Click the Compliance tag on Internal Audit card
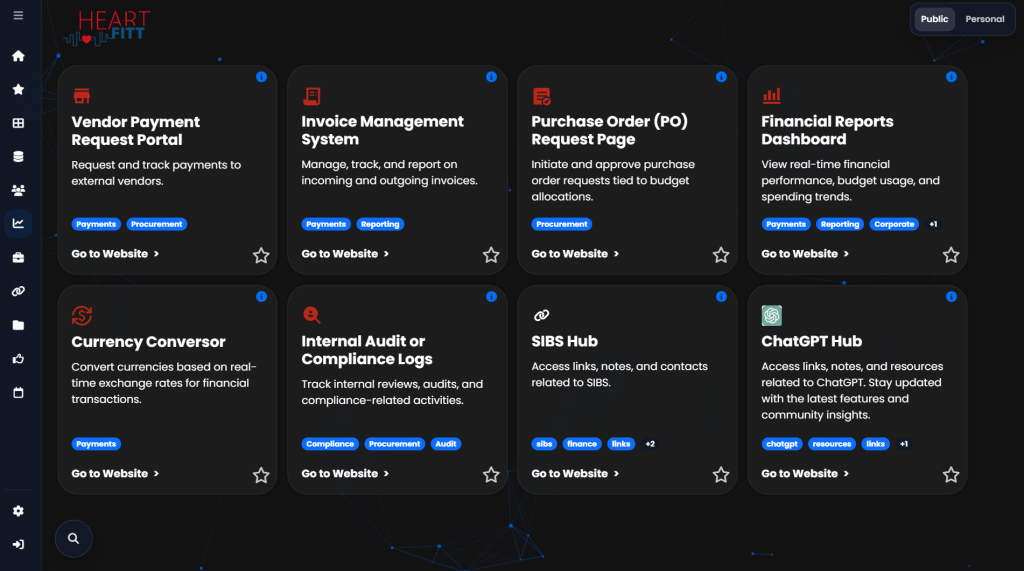1024x571 pixels. click(330, 444)
